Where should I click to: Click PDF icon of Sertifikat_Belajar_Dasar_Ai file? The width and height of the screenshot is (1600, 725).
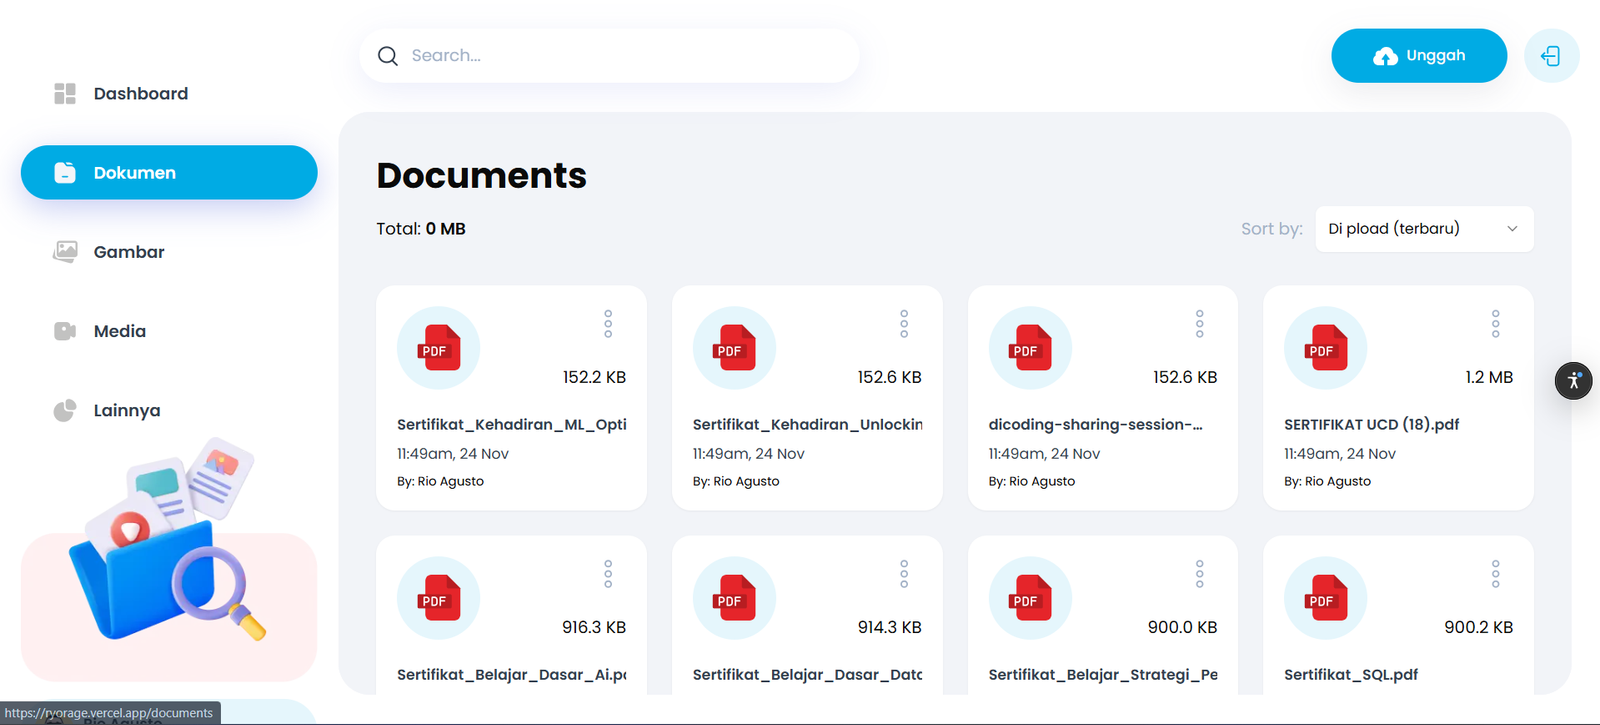[x=438, y=598]
